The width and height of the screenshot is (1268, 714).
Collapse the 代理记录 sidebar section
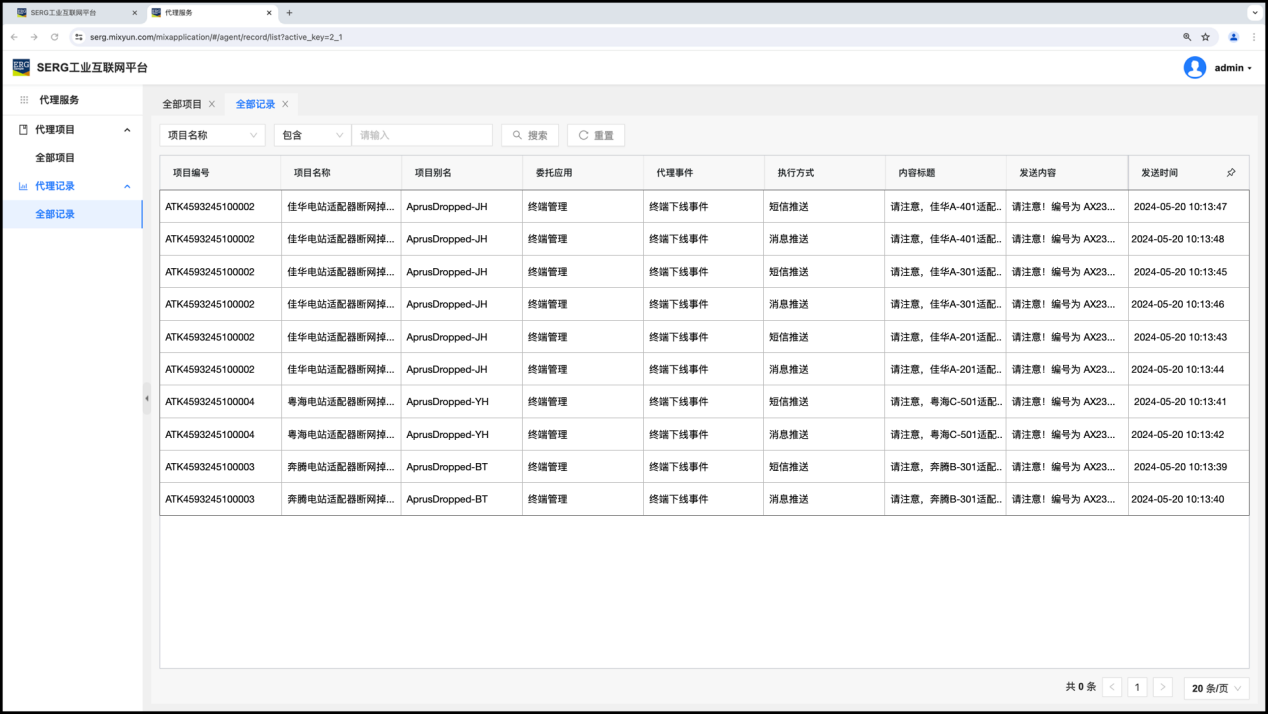tap(127, 186)
